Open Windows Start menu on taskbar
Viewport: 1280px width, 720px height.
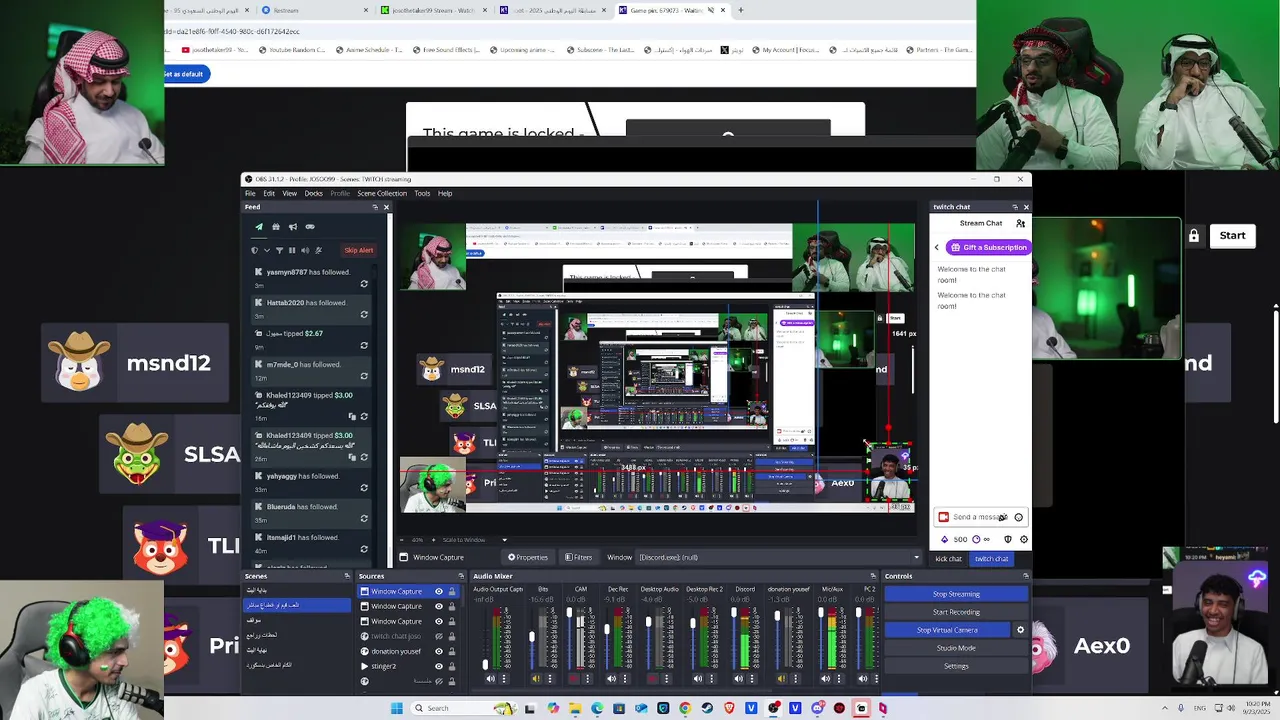tap(396, 708)
